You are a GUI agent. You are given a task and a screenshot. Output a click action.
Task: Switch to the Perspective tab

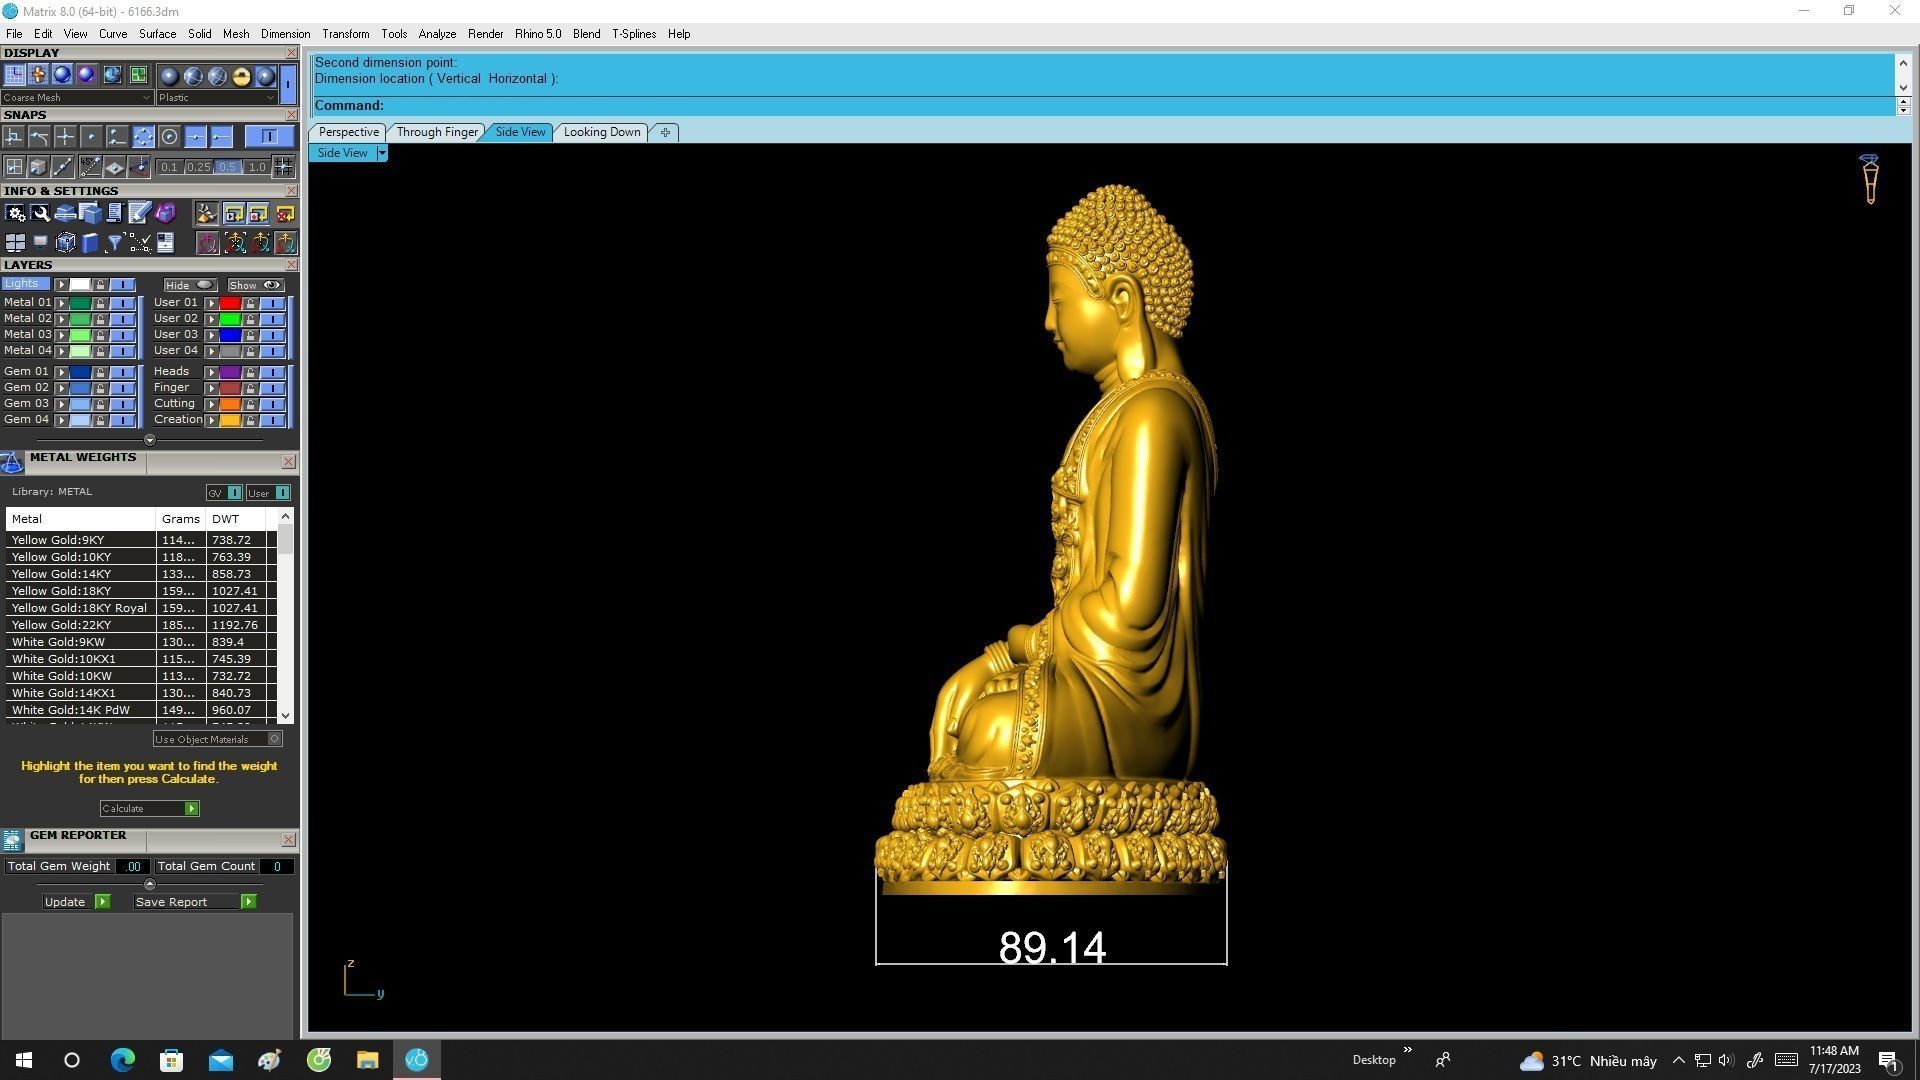[x=348, y=132]
